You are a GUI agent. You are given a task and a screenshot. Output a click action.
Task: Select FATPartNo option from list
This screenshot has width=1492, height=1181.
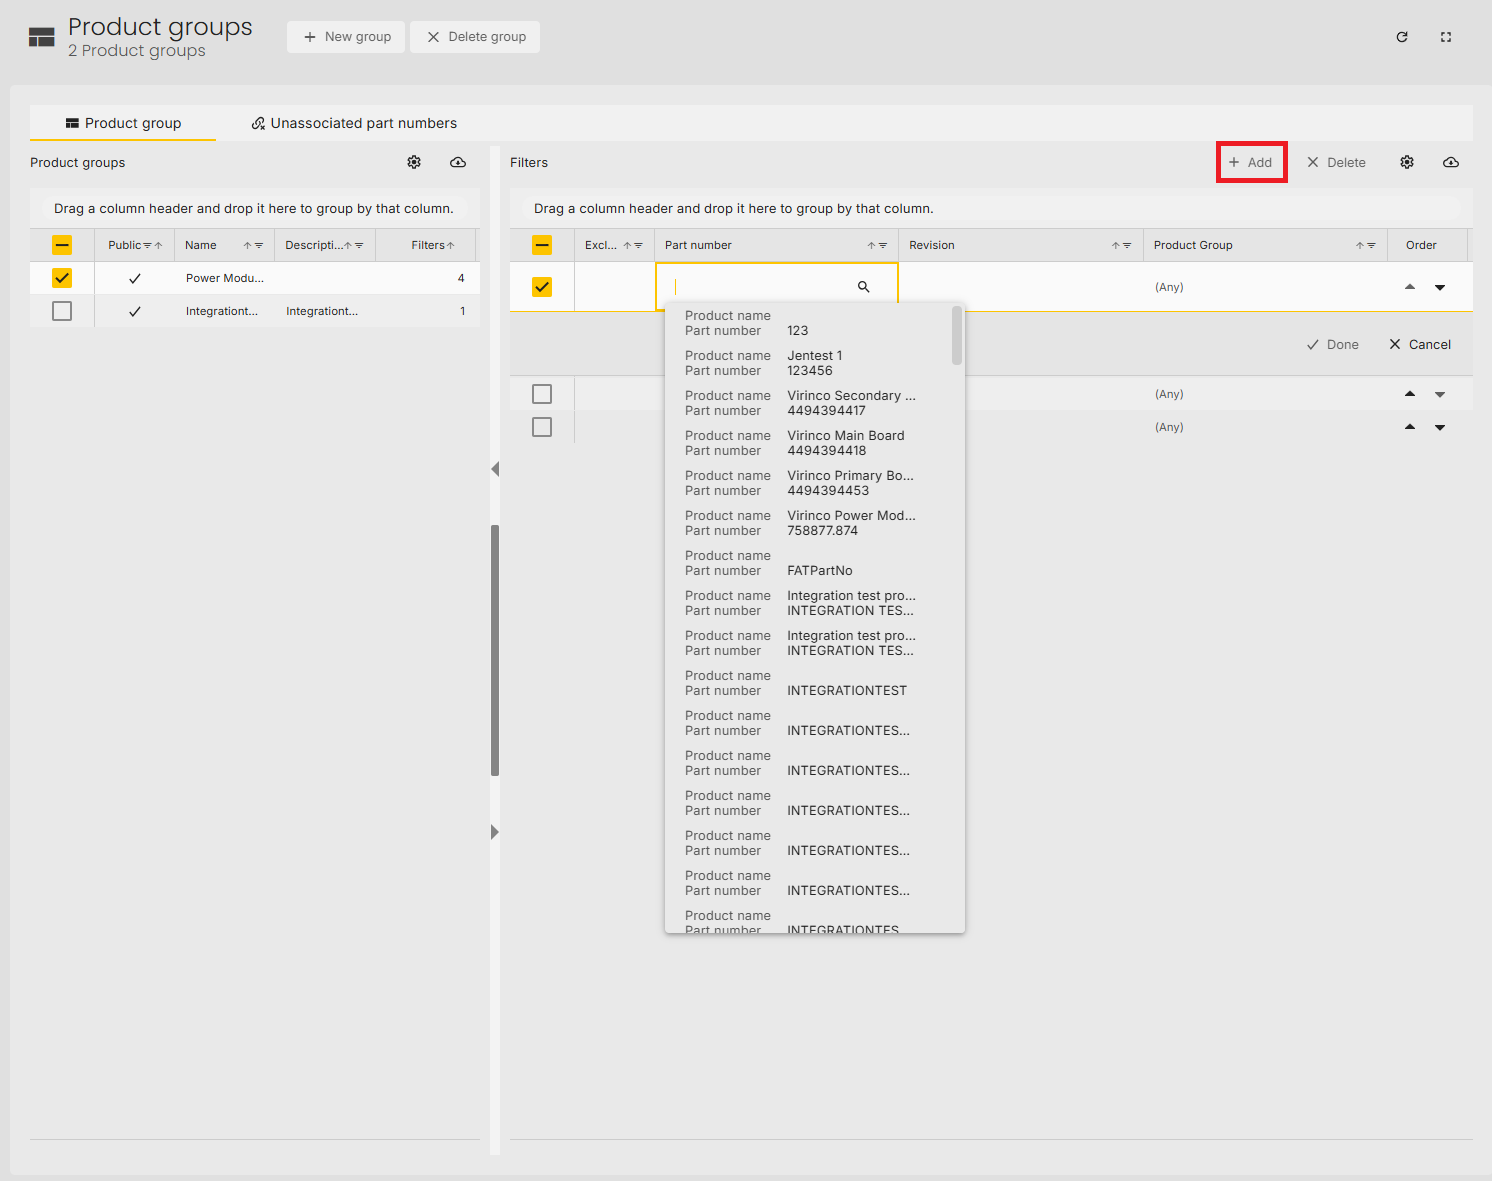[x=808, y=563]
